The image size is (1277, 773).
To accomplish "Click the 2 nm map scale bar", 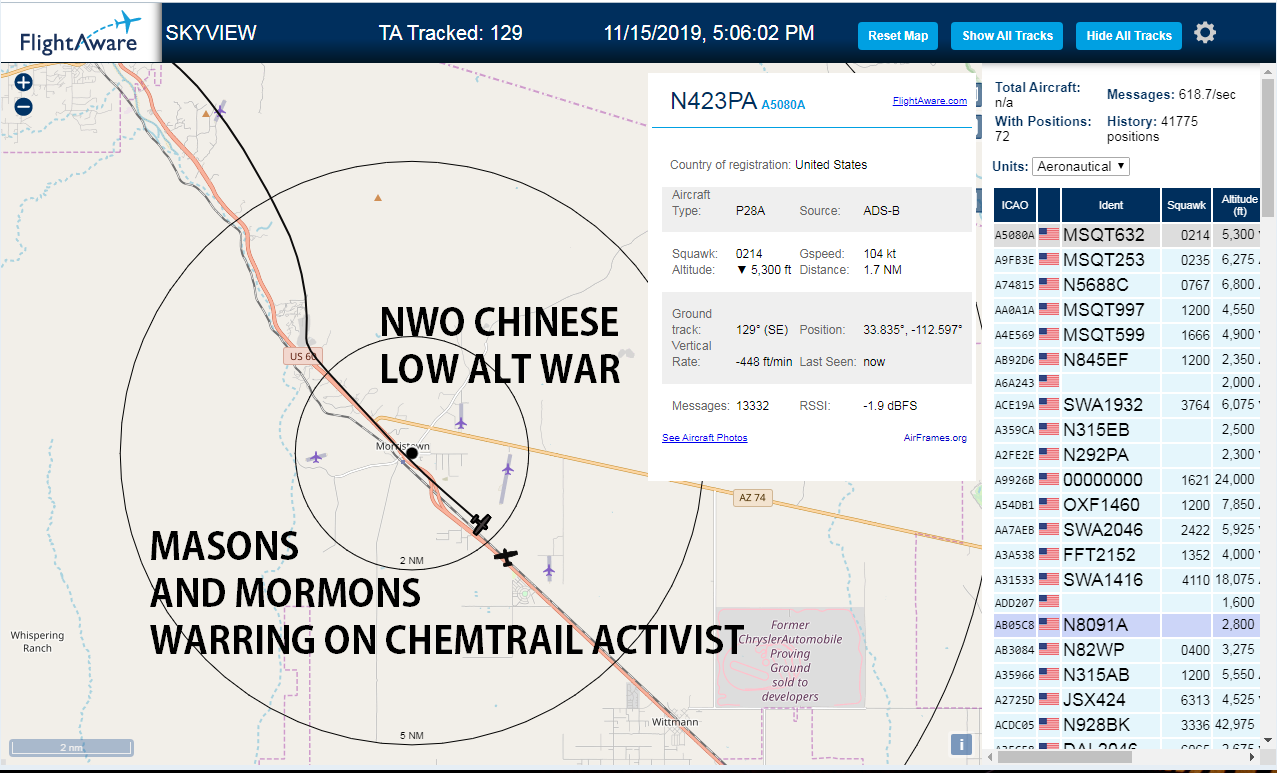I will pyautogui.click(x=71, y=747).
